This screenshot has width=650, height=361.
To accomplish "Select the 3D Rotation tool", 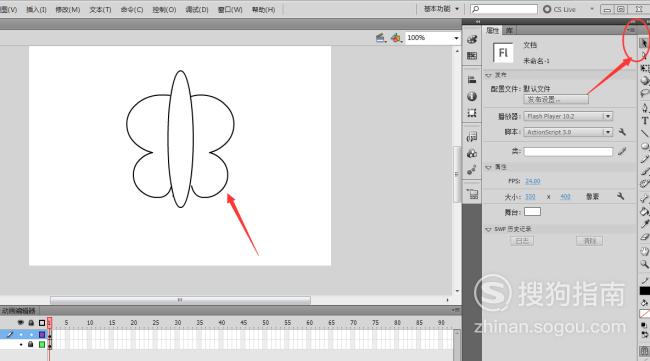I will [x=645, y=80].
